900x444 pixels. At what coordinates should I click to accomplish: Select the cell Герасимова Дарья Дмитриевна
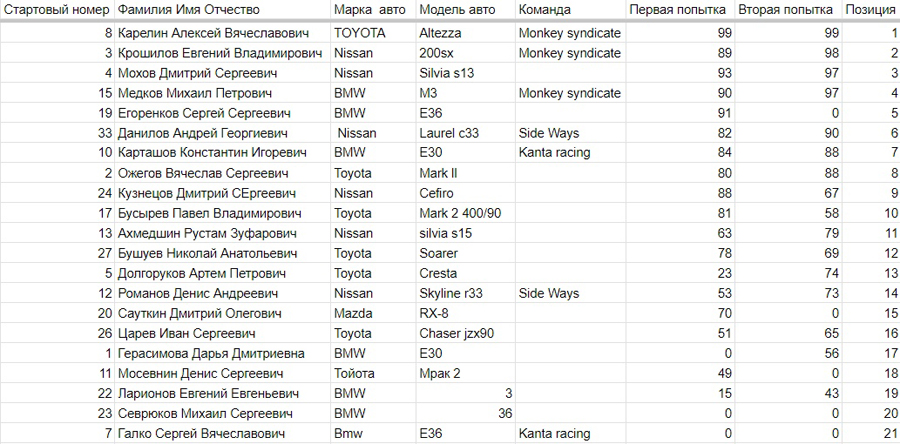(x=223, y=353)
